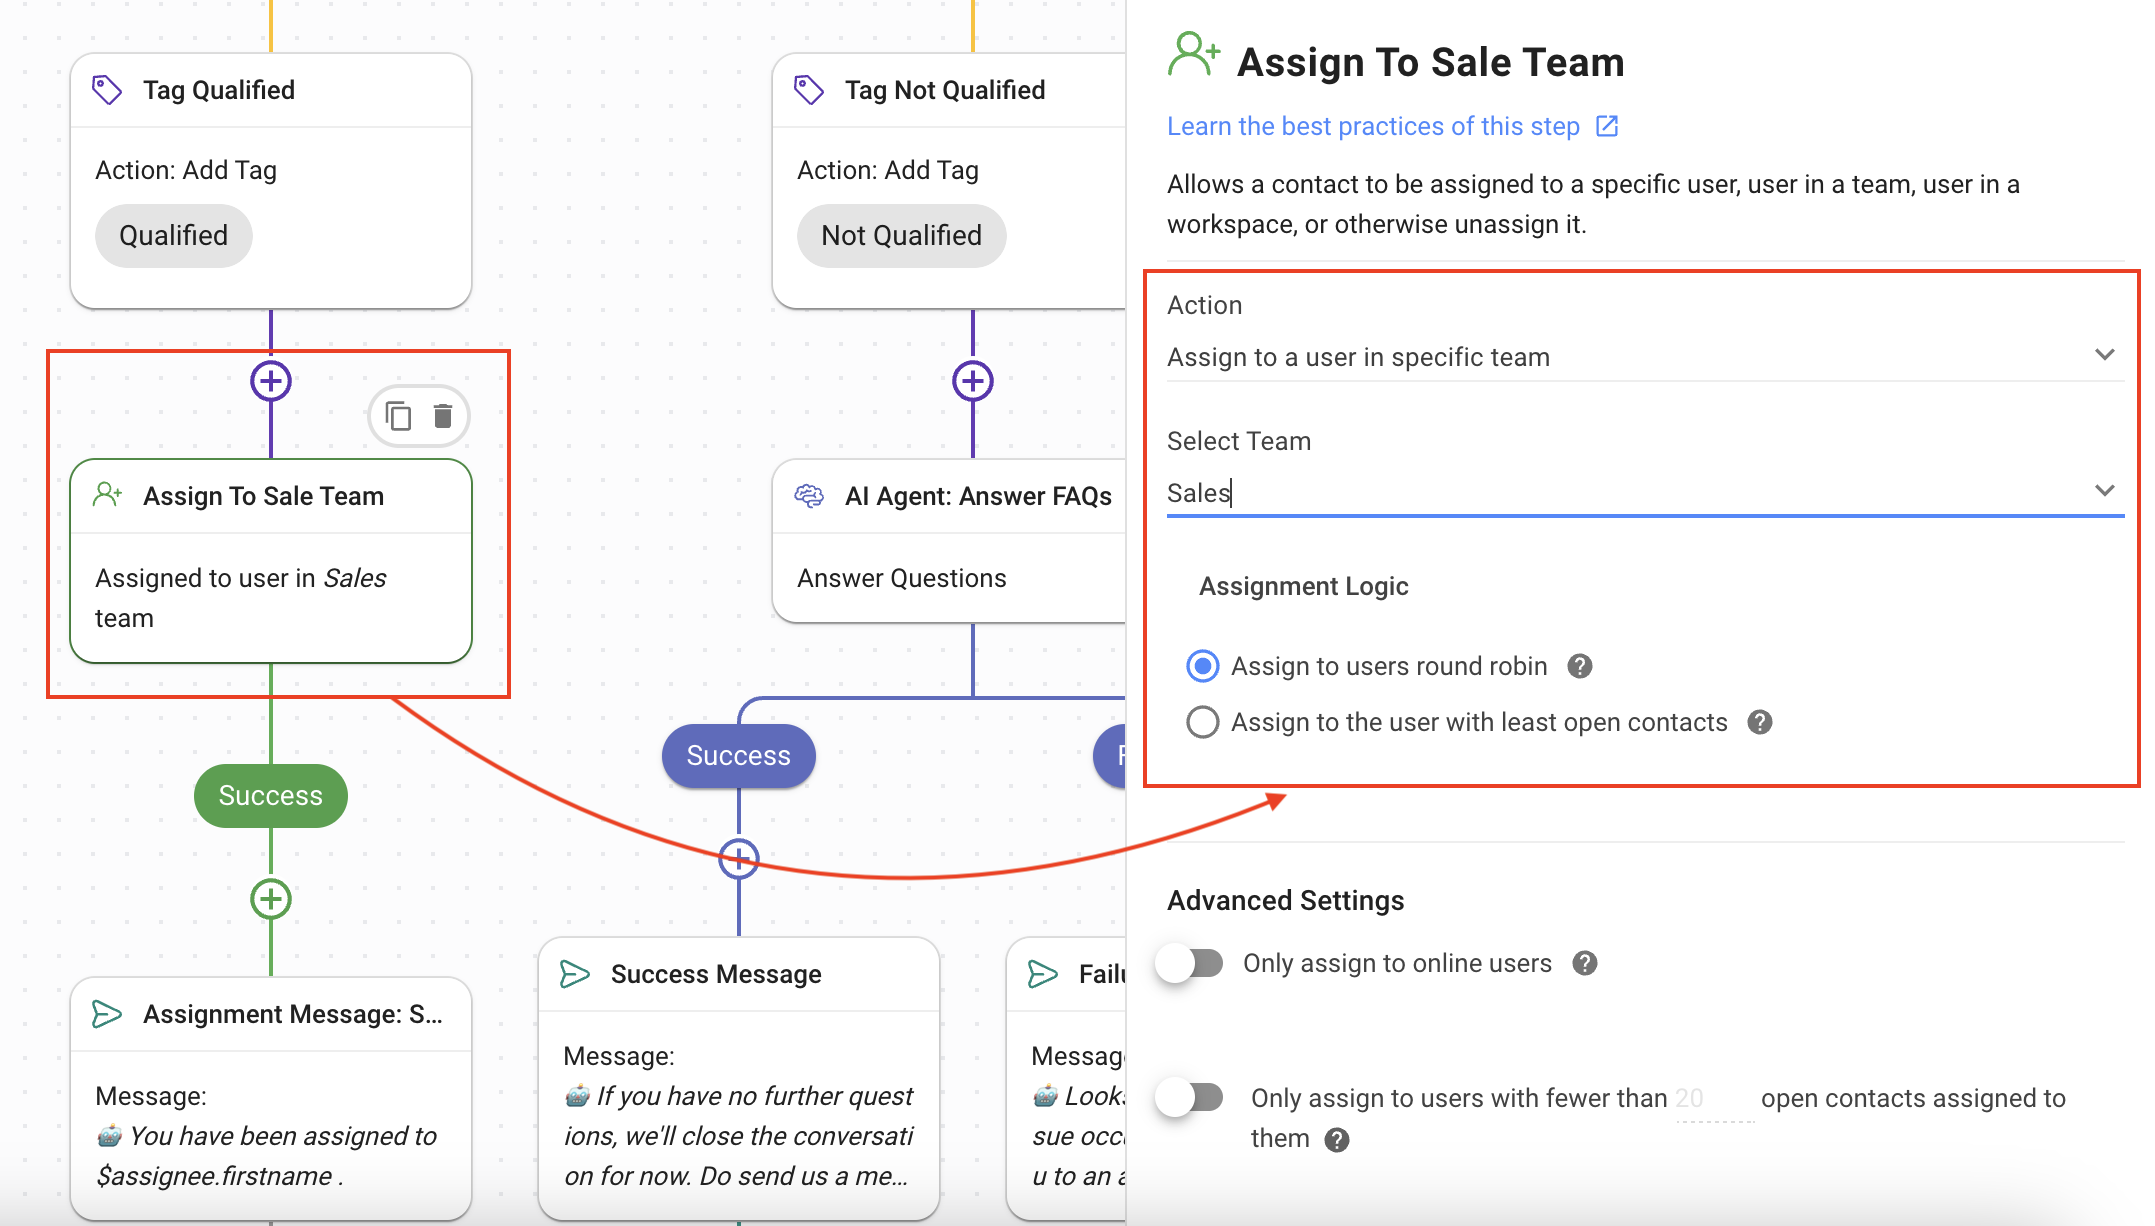Click the open contacts number field
This screenshot has width=2155, height=1226.
click(x=1713, y=1099)
